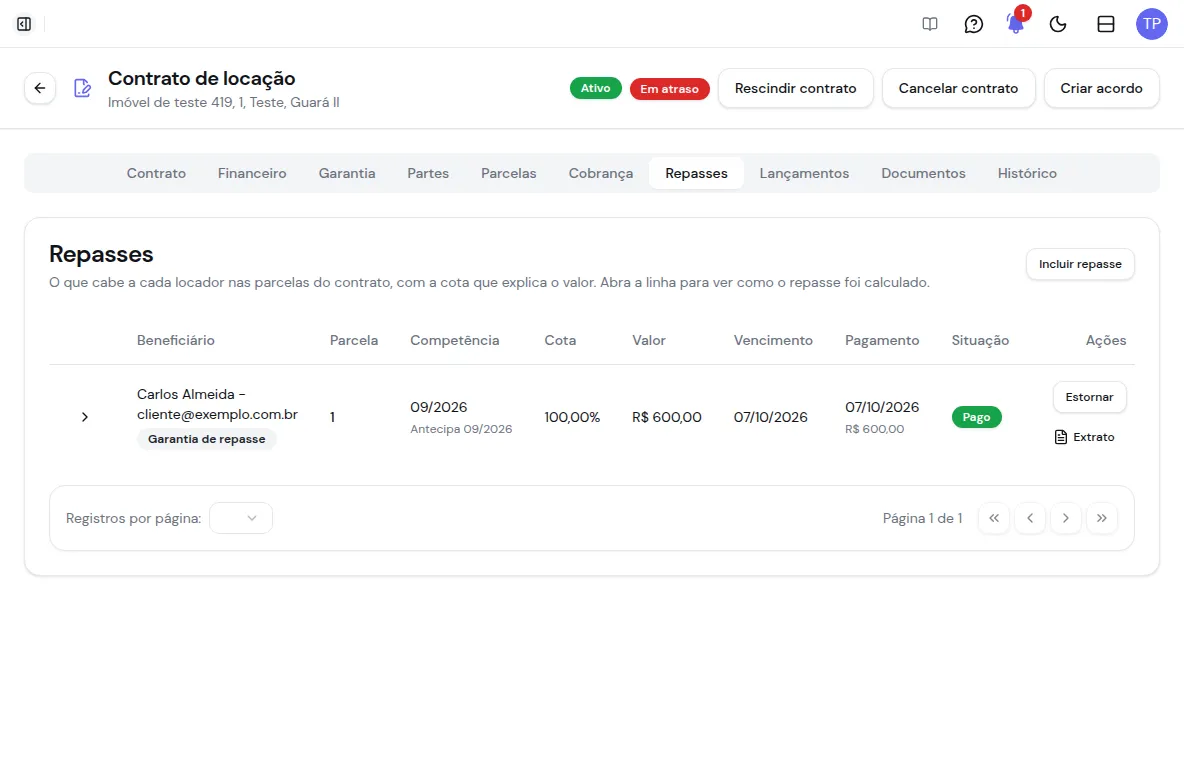Click the Rescindir contrato button
The width and height of the screenshot is (1184, 780).
[x=795, y=88]
